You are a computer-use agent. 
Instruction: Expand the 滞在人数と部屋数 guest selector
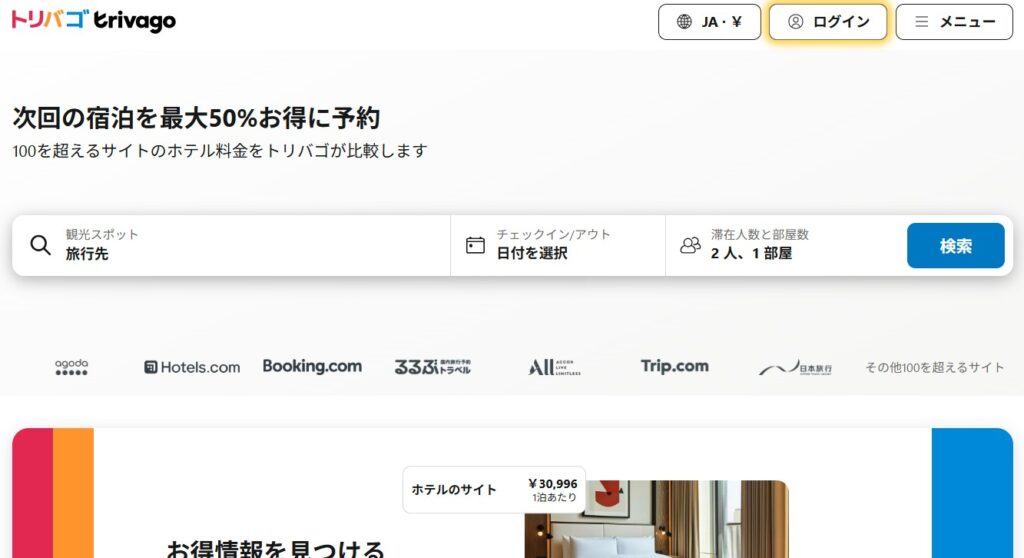pos(785,245)
